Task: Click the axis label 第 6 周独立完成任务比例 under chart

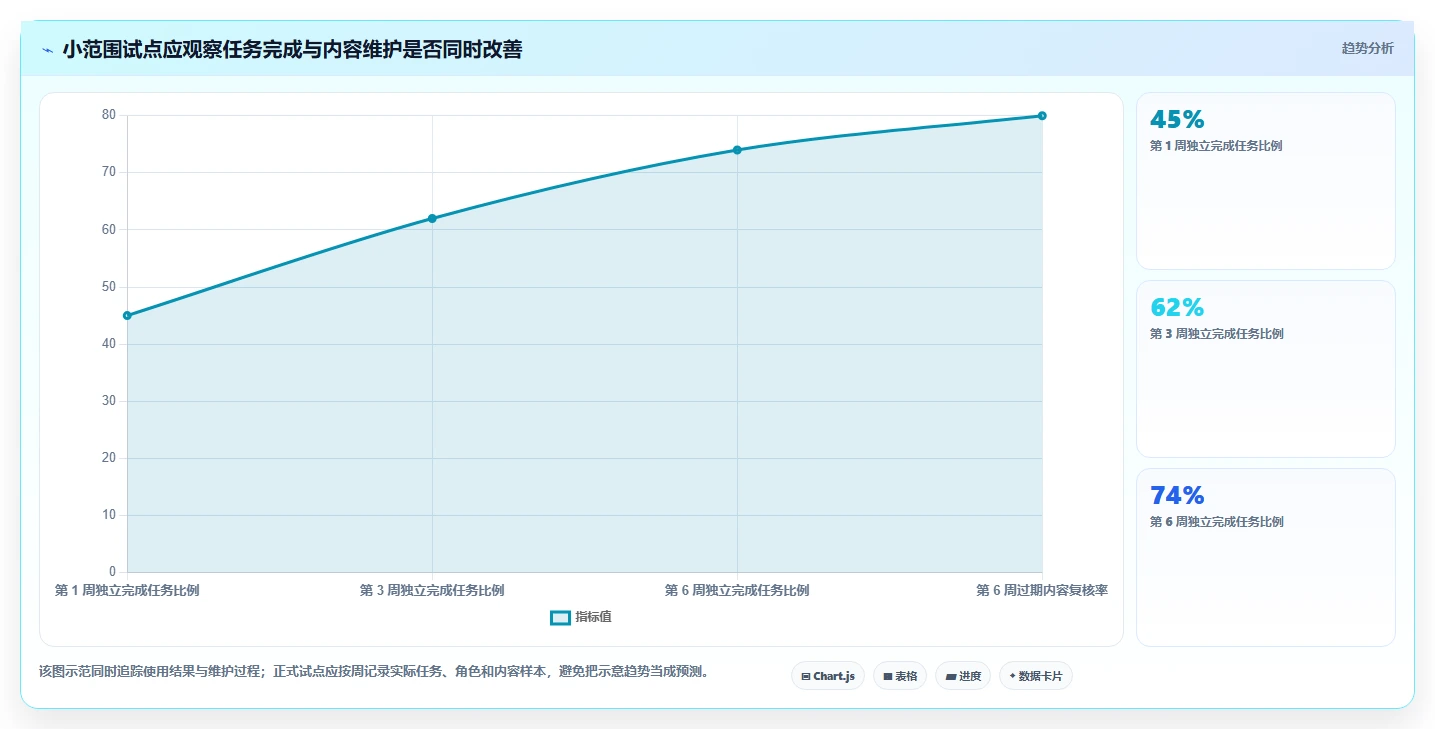Action: [737, 591]
